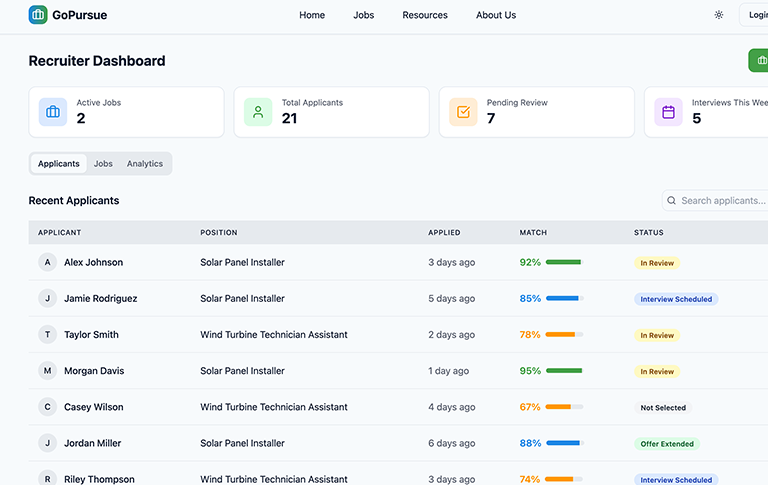Screen dimensions: 768x485
Task: Click Jordan Miller's 88% match bar
Action: click(x=564, y=443)
